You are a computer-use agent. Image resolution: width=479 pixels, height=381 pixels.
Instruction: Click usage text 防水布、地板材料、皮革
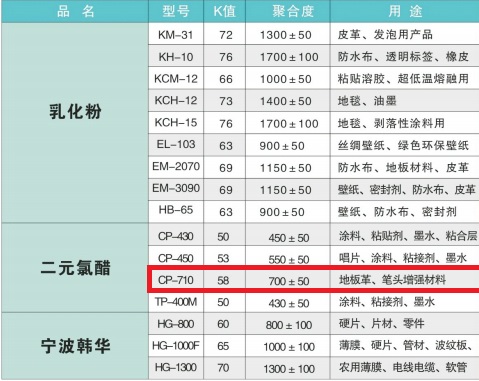point(403,167)
